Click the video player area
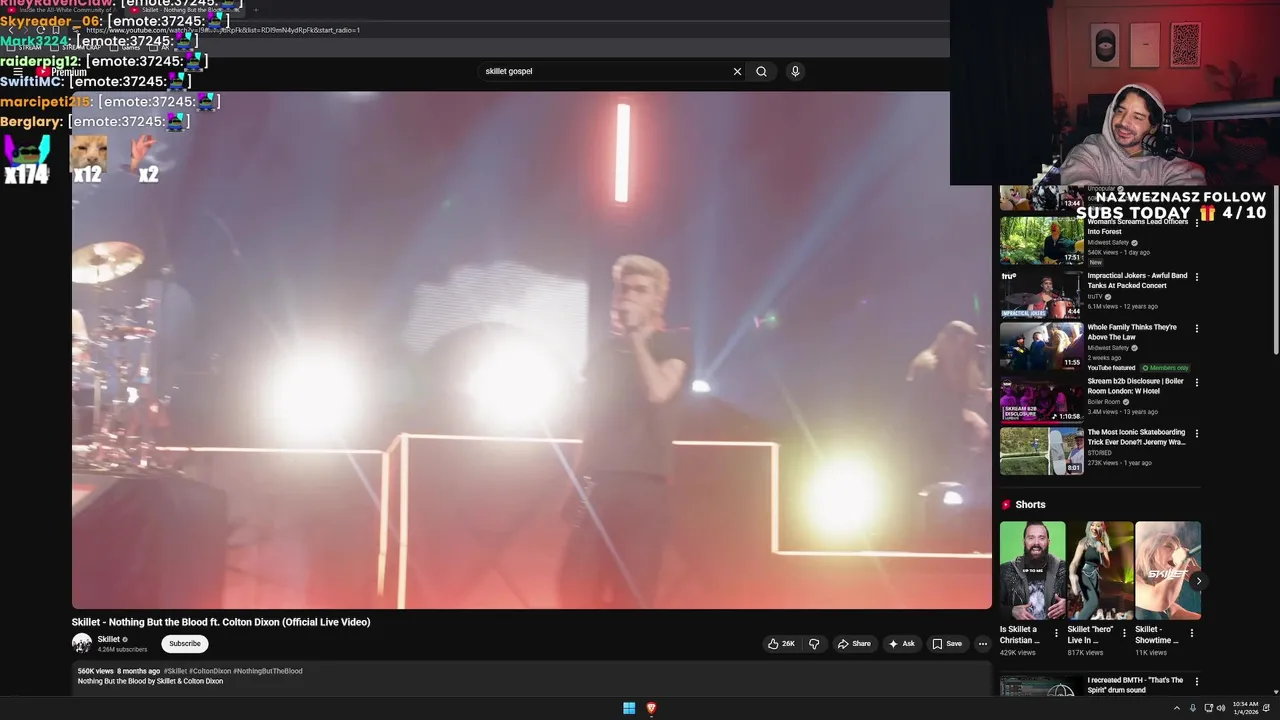This screenshot has height=720, width=1280. tap(531, 350)
